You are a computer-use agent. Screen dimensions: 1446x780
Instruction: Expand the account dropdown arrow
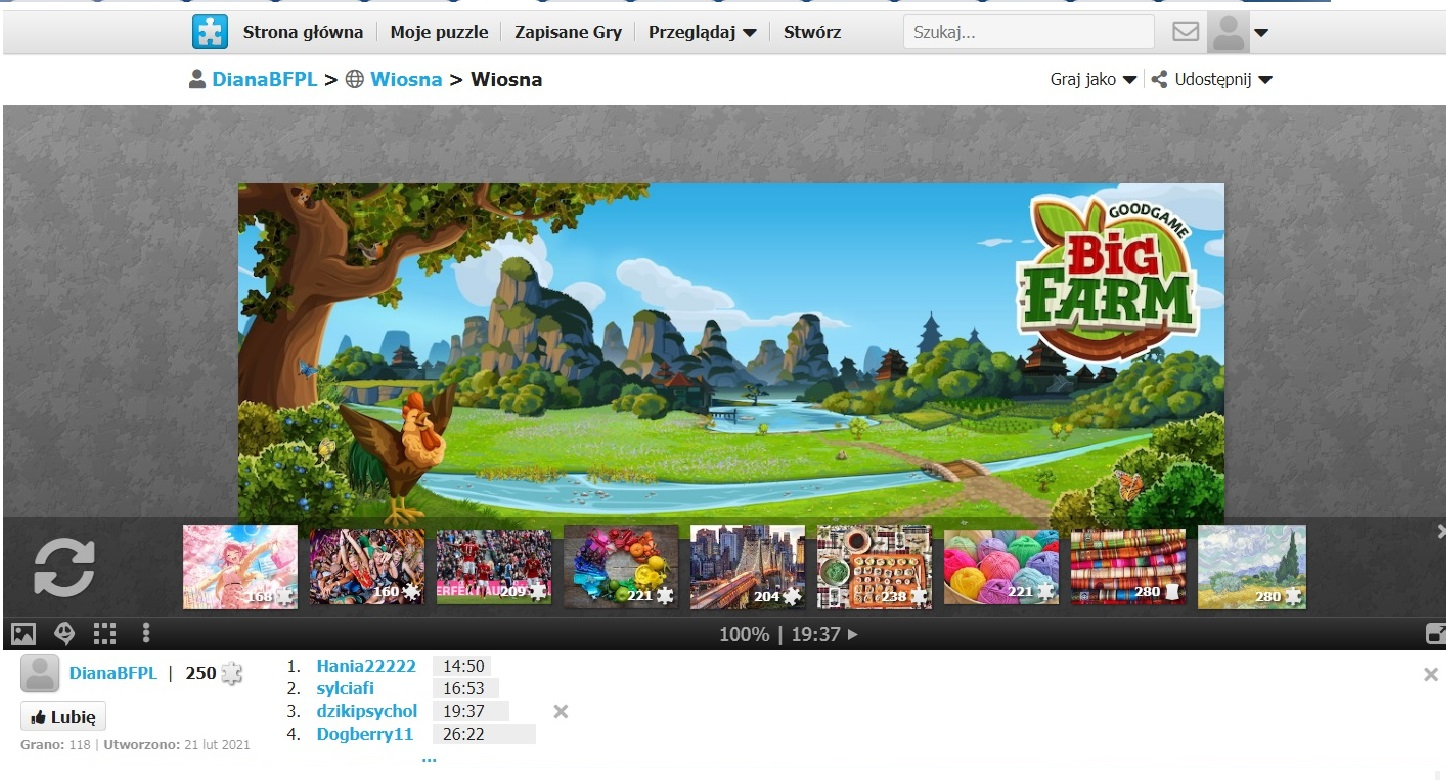click(1261, 33)
